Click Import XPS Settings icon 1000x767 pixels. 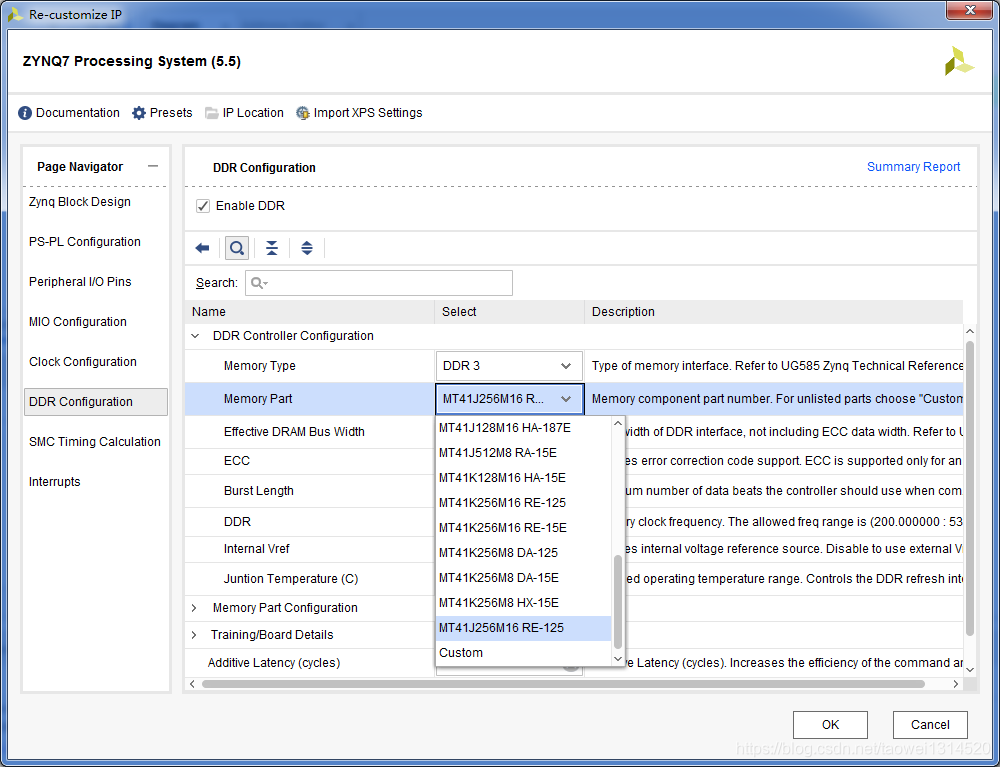tap(303, 113)
